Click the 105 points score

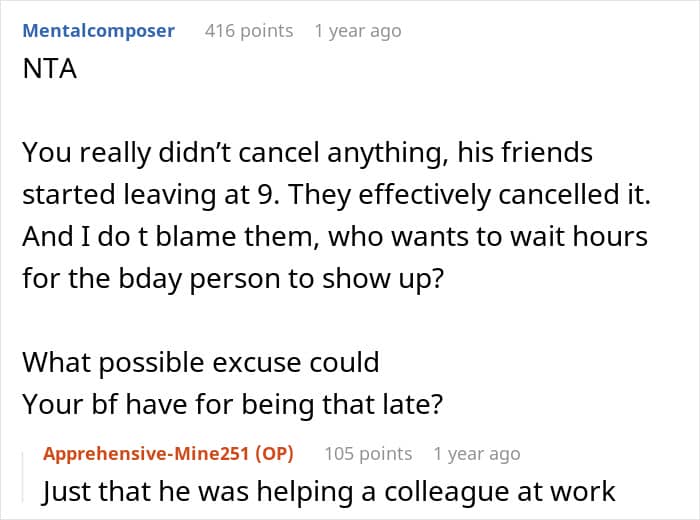pyautogui.click(x=368, y=454)
